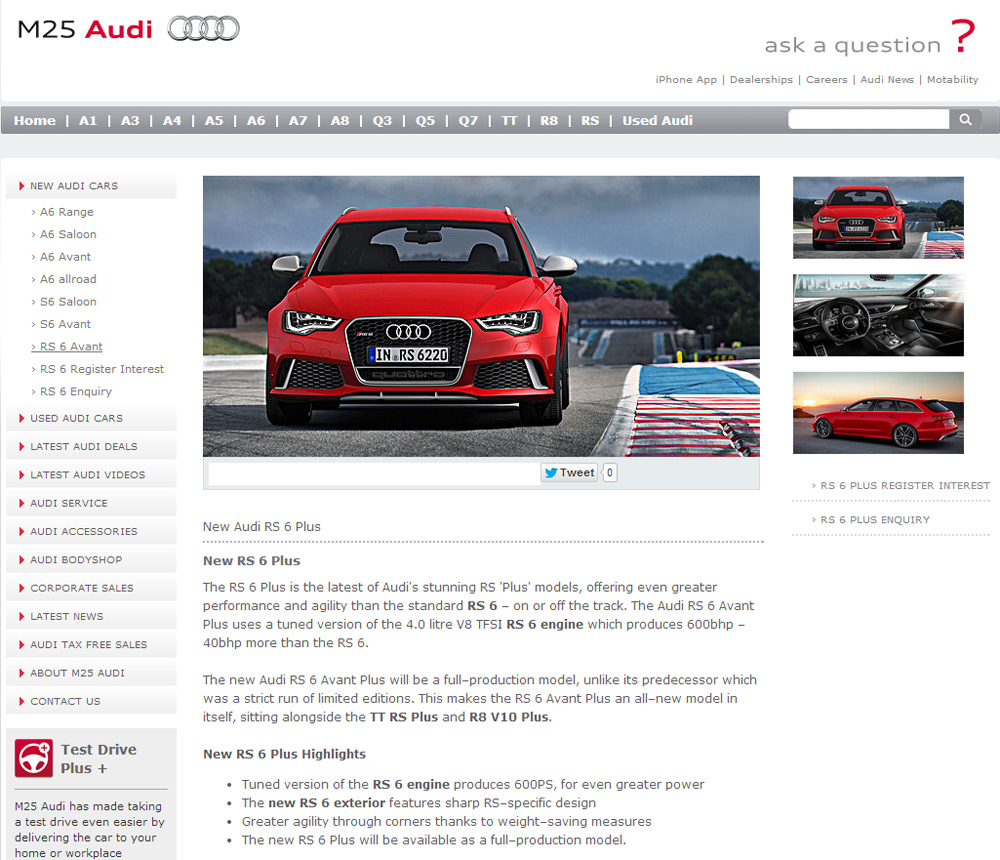Select A6 allroad in the sidebar
The width and height of the screenshot is (1000, 860).
(x=68, y=279)
